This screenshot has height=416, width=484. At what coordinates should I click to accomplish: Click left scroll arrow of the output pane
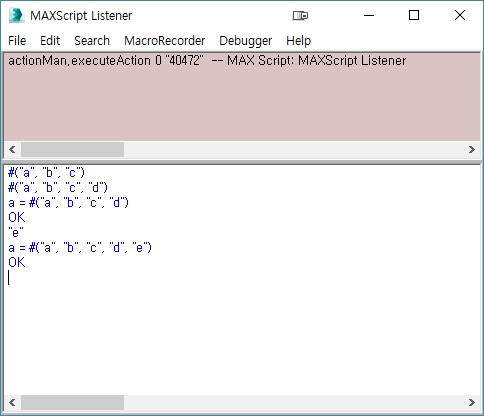click(12, 402)
